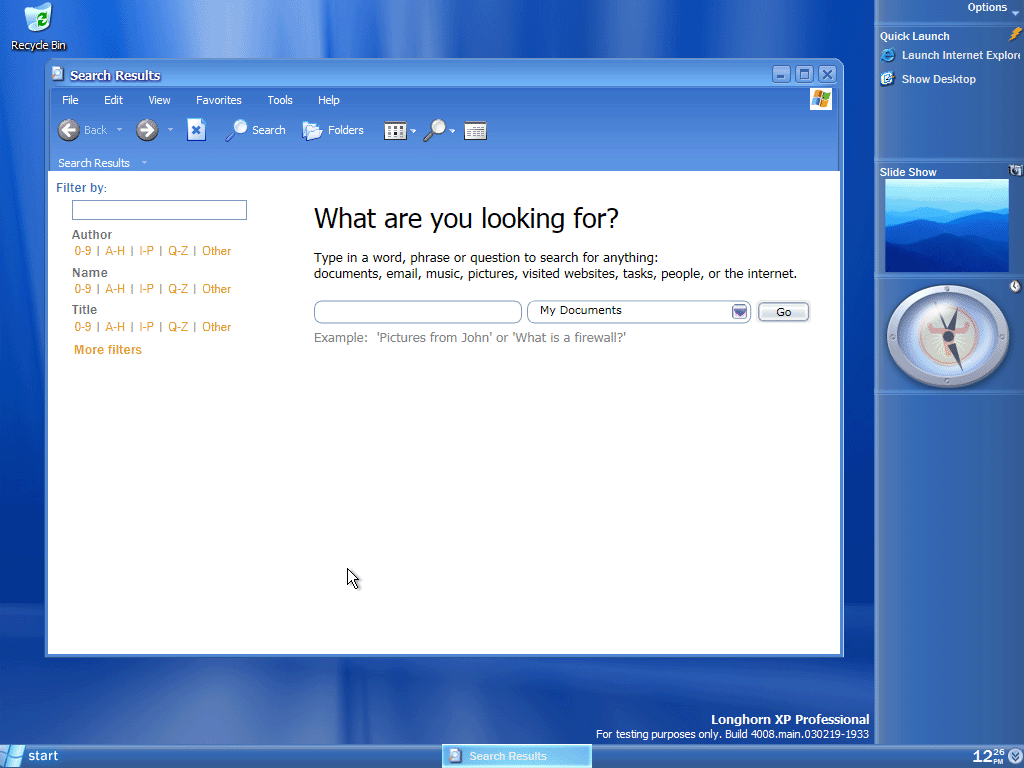Click the Windows flag logo in menu bar
This screenshot has width=1024, height=768.
coord(821,99)
